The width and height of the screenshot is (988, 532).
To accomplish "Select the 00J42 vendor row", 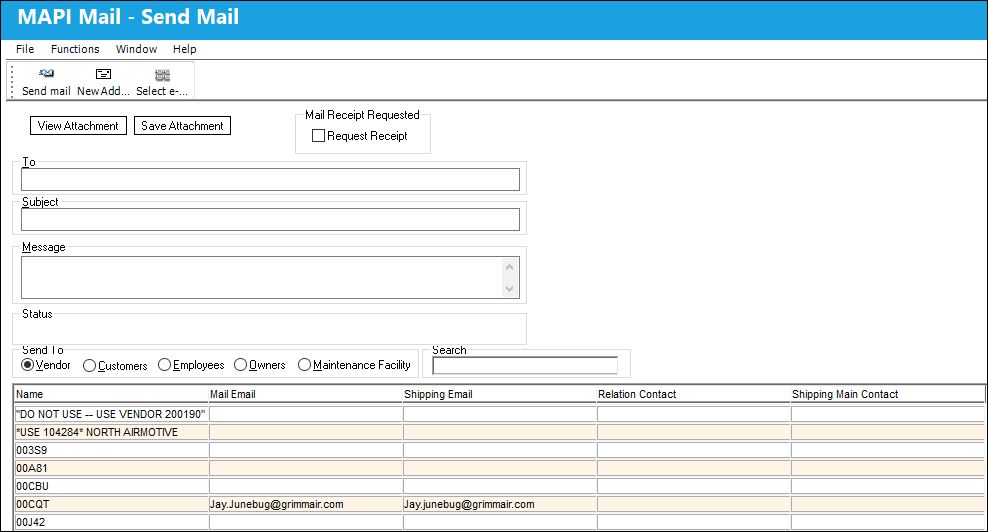I will (x=499, y=522).
